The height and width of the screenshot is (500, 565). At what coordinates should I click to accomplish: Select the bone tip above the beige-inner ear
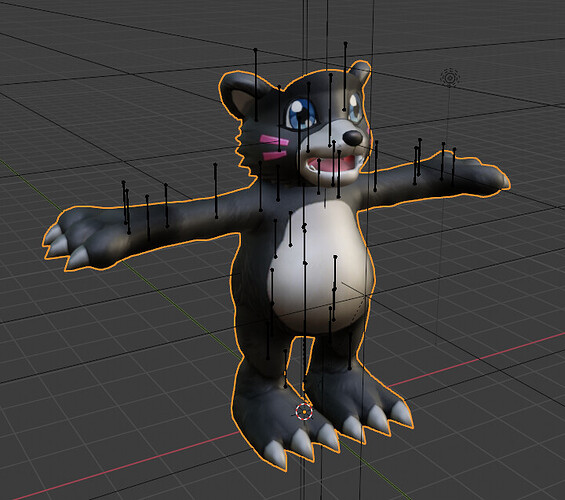tap(255, 50)
